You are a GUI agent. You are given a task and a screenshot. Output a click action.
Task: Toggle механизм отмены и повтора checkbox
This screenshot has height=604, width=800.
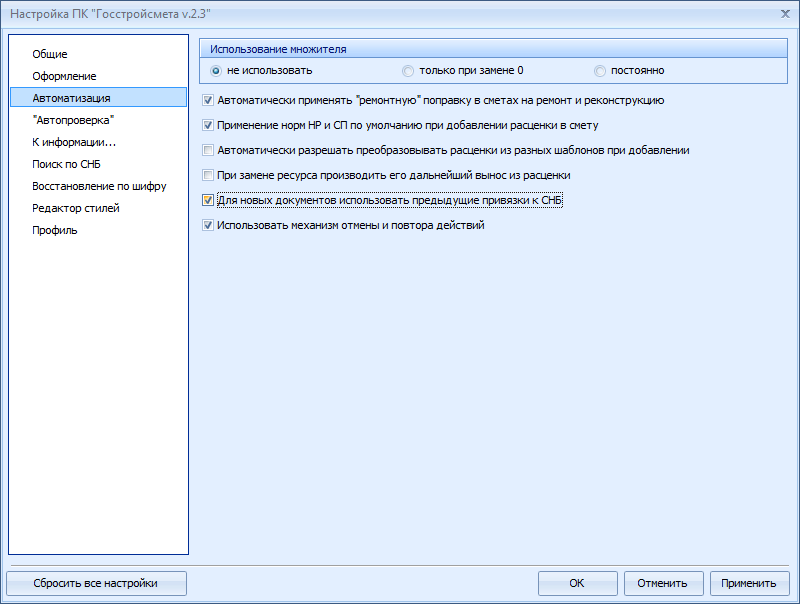pos(208,225)
